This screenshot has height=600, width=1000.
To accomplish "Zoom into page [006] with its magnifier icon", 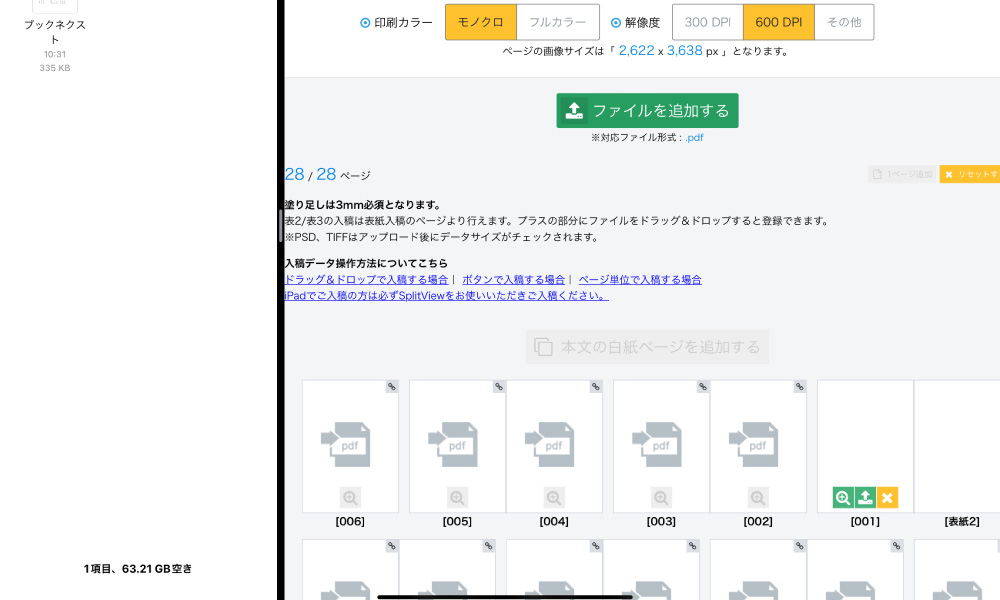I will tap(350, 497).
